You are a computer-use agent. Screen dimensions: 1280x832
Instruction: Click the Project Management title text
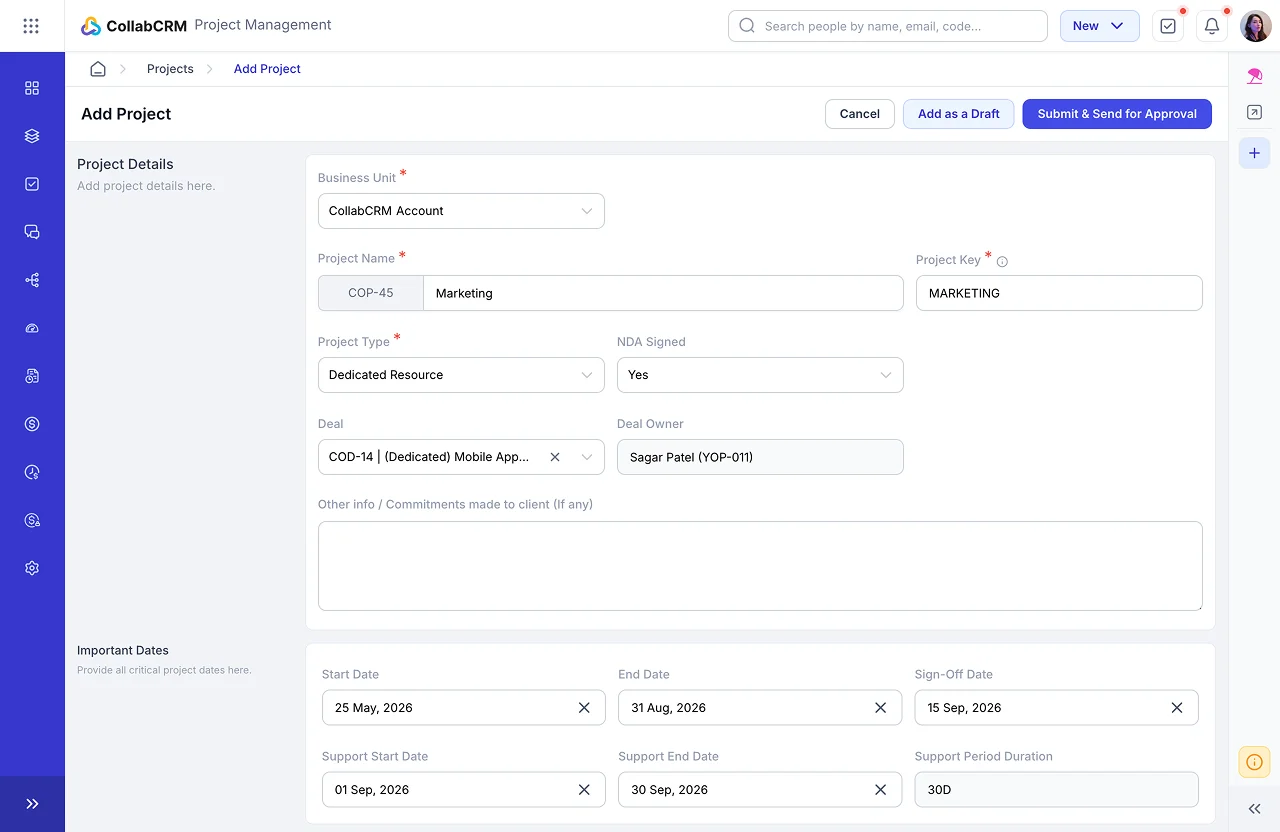pyautogui.click(x=263, y=25)
